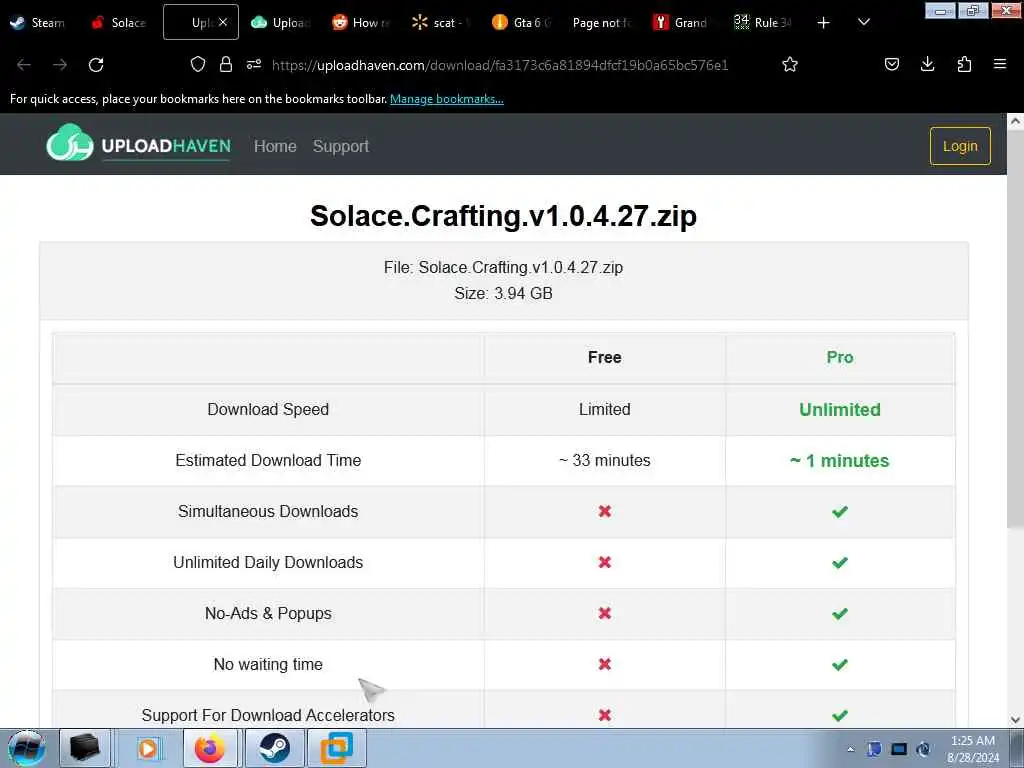Screen dimensions: 1024x768
Task: Bookmark this page with the star icon
Action: click(790, 64)
